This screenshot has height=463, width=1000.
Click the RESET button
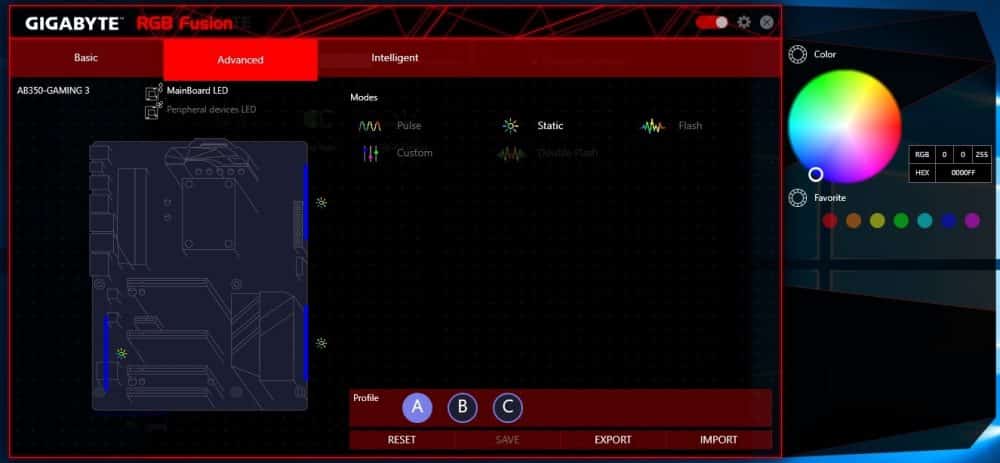[x=402, y=440]
